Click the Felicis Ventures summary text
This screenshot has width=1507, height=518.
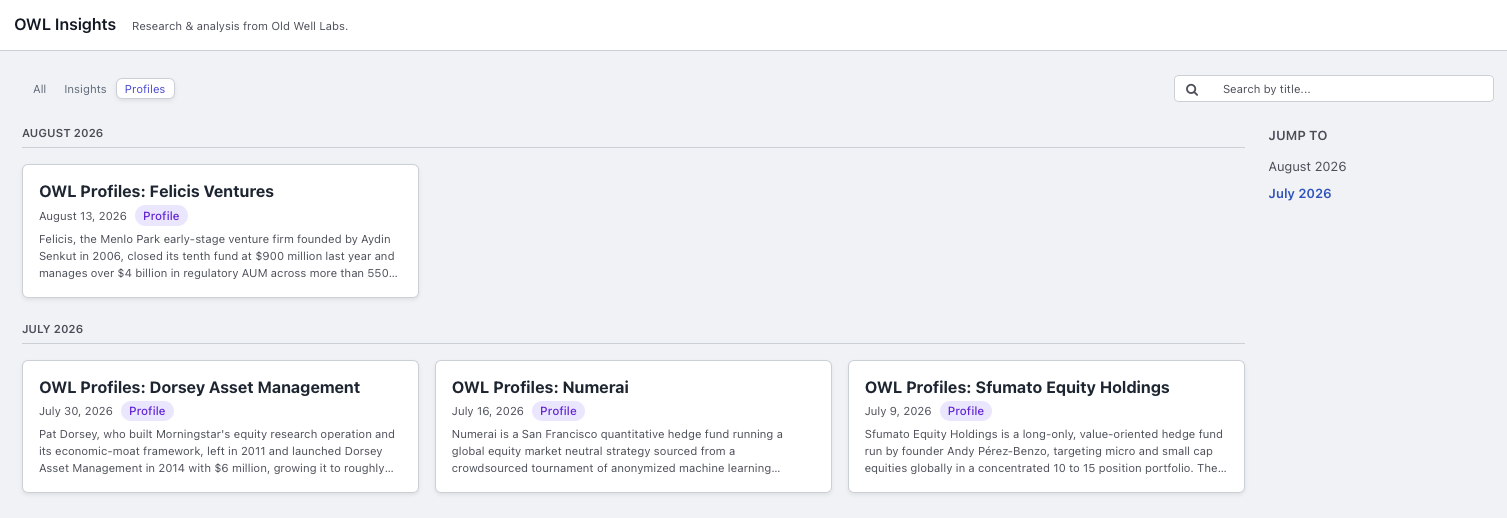pyautogui.click(x=218, y=256)
